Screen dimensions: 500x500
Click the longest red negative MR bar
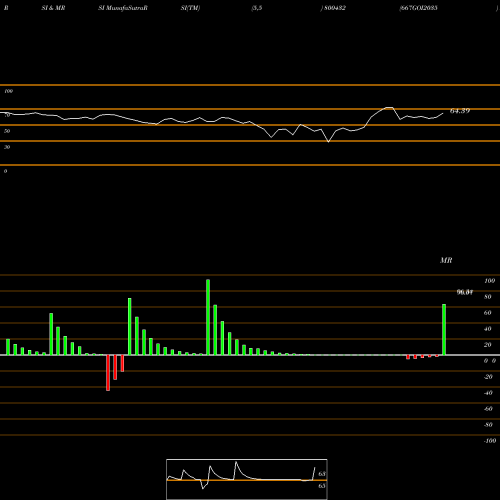click(x=108, y=373)
